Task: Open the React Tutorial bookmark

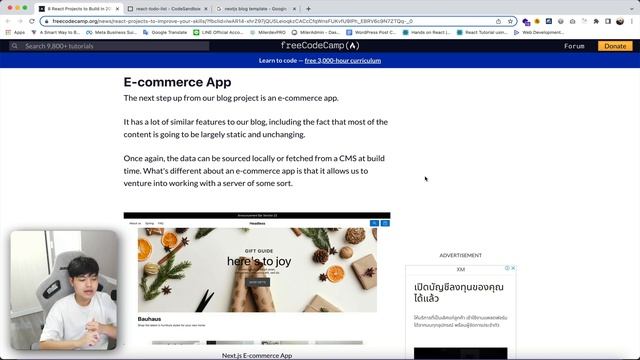Action: pyautogui.click(x=482, y=32)
